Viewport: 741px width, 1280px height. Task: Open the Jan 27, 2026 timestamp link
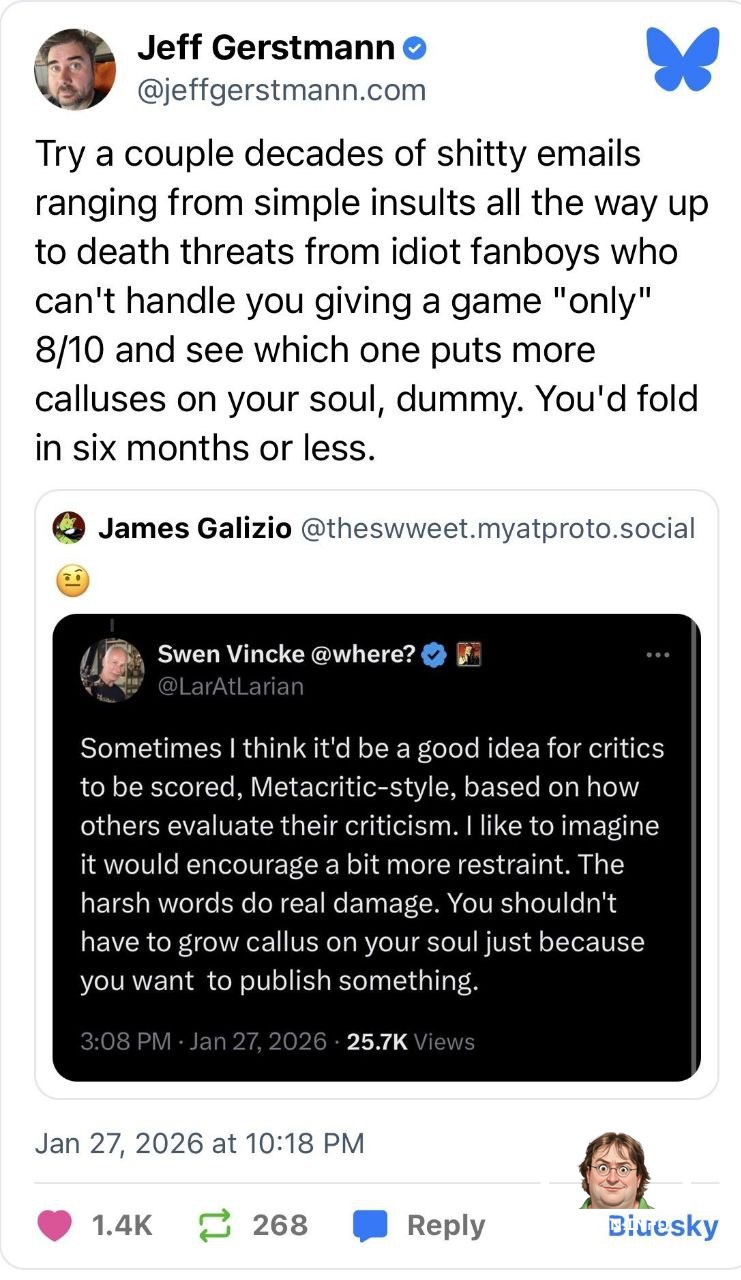click(x=200, y=1142)
